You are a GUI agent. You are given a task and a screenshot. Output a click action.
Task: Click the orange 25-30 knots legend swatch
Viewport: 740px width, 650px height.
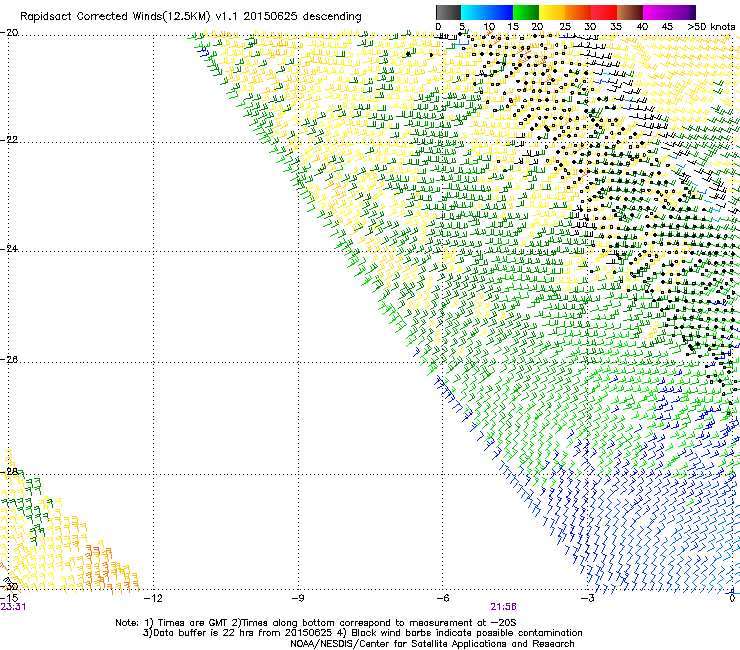578,12
